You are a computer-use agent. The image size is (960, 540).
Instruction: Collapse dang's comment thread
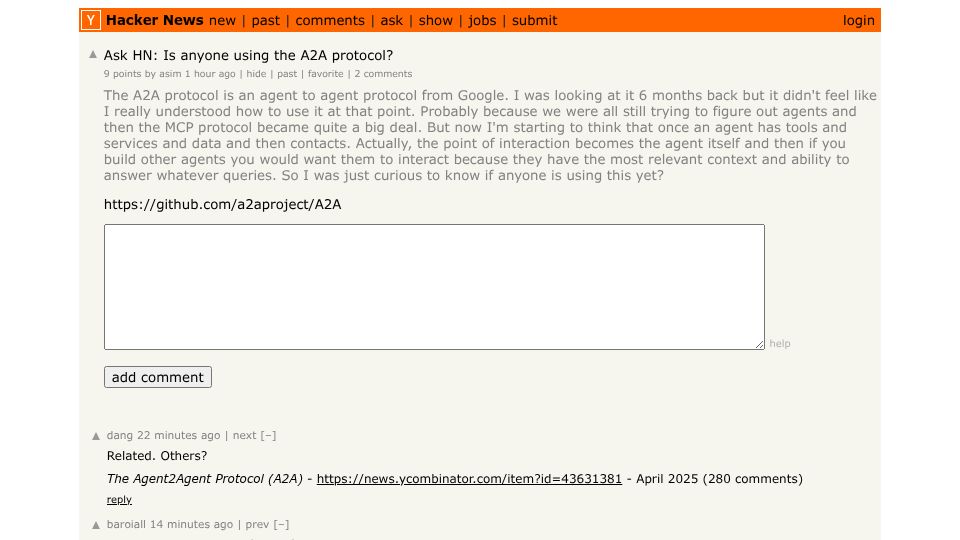point(268,435)
